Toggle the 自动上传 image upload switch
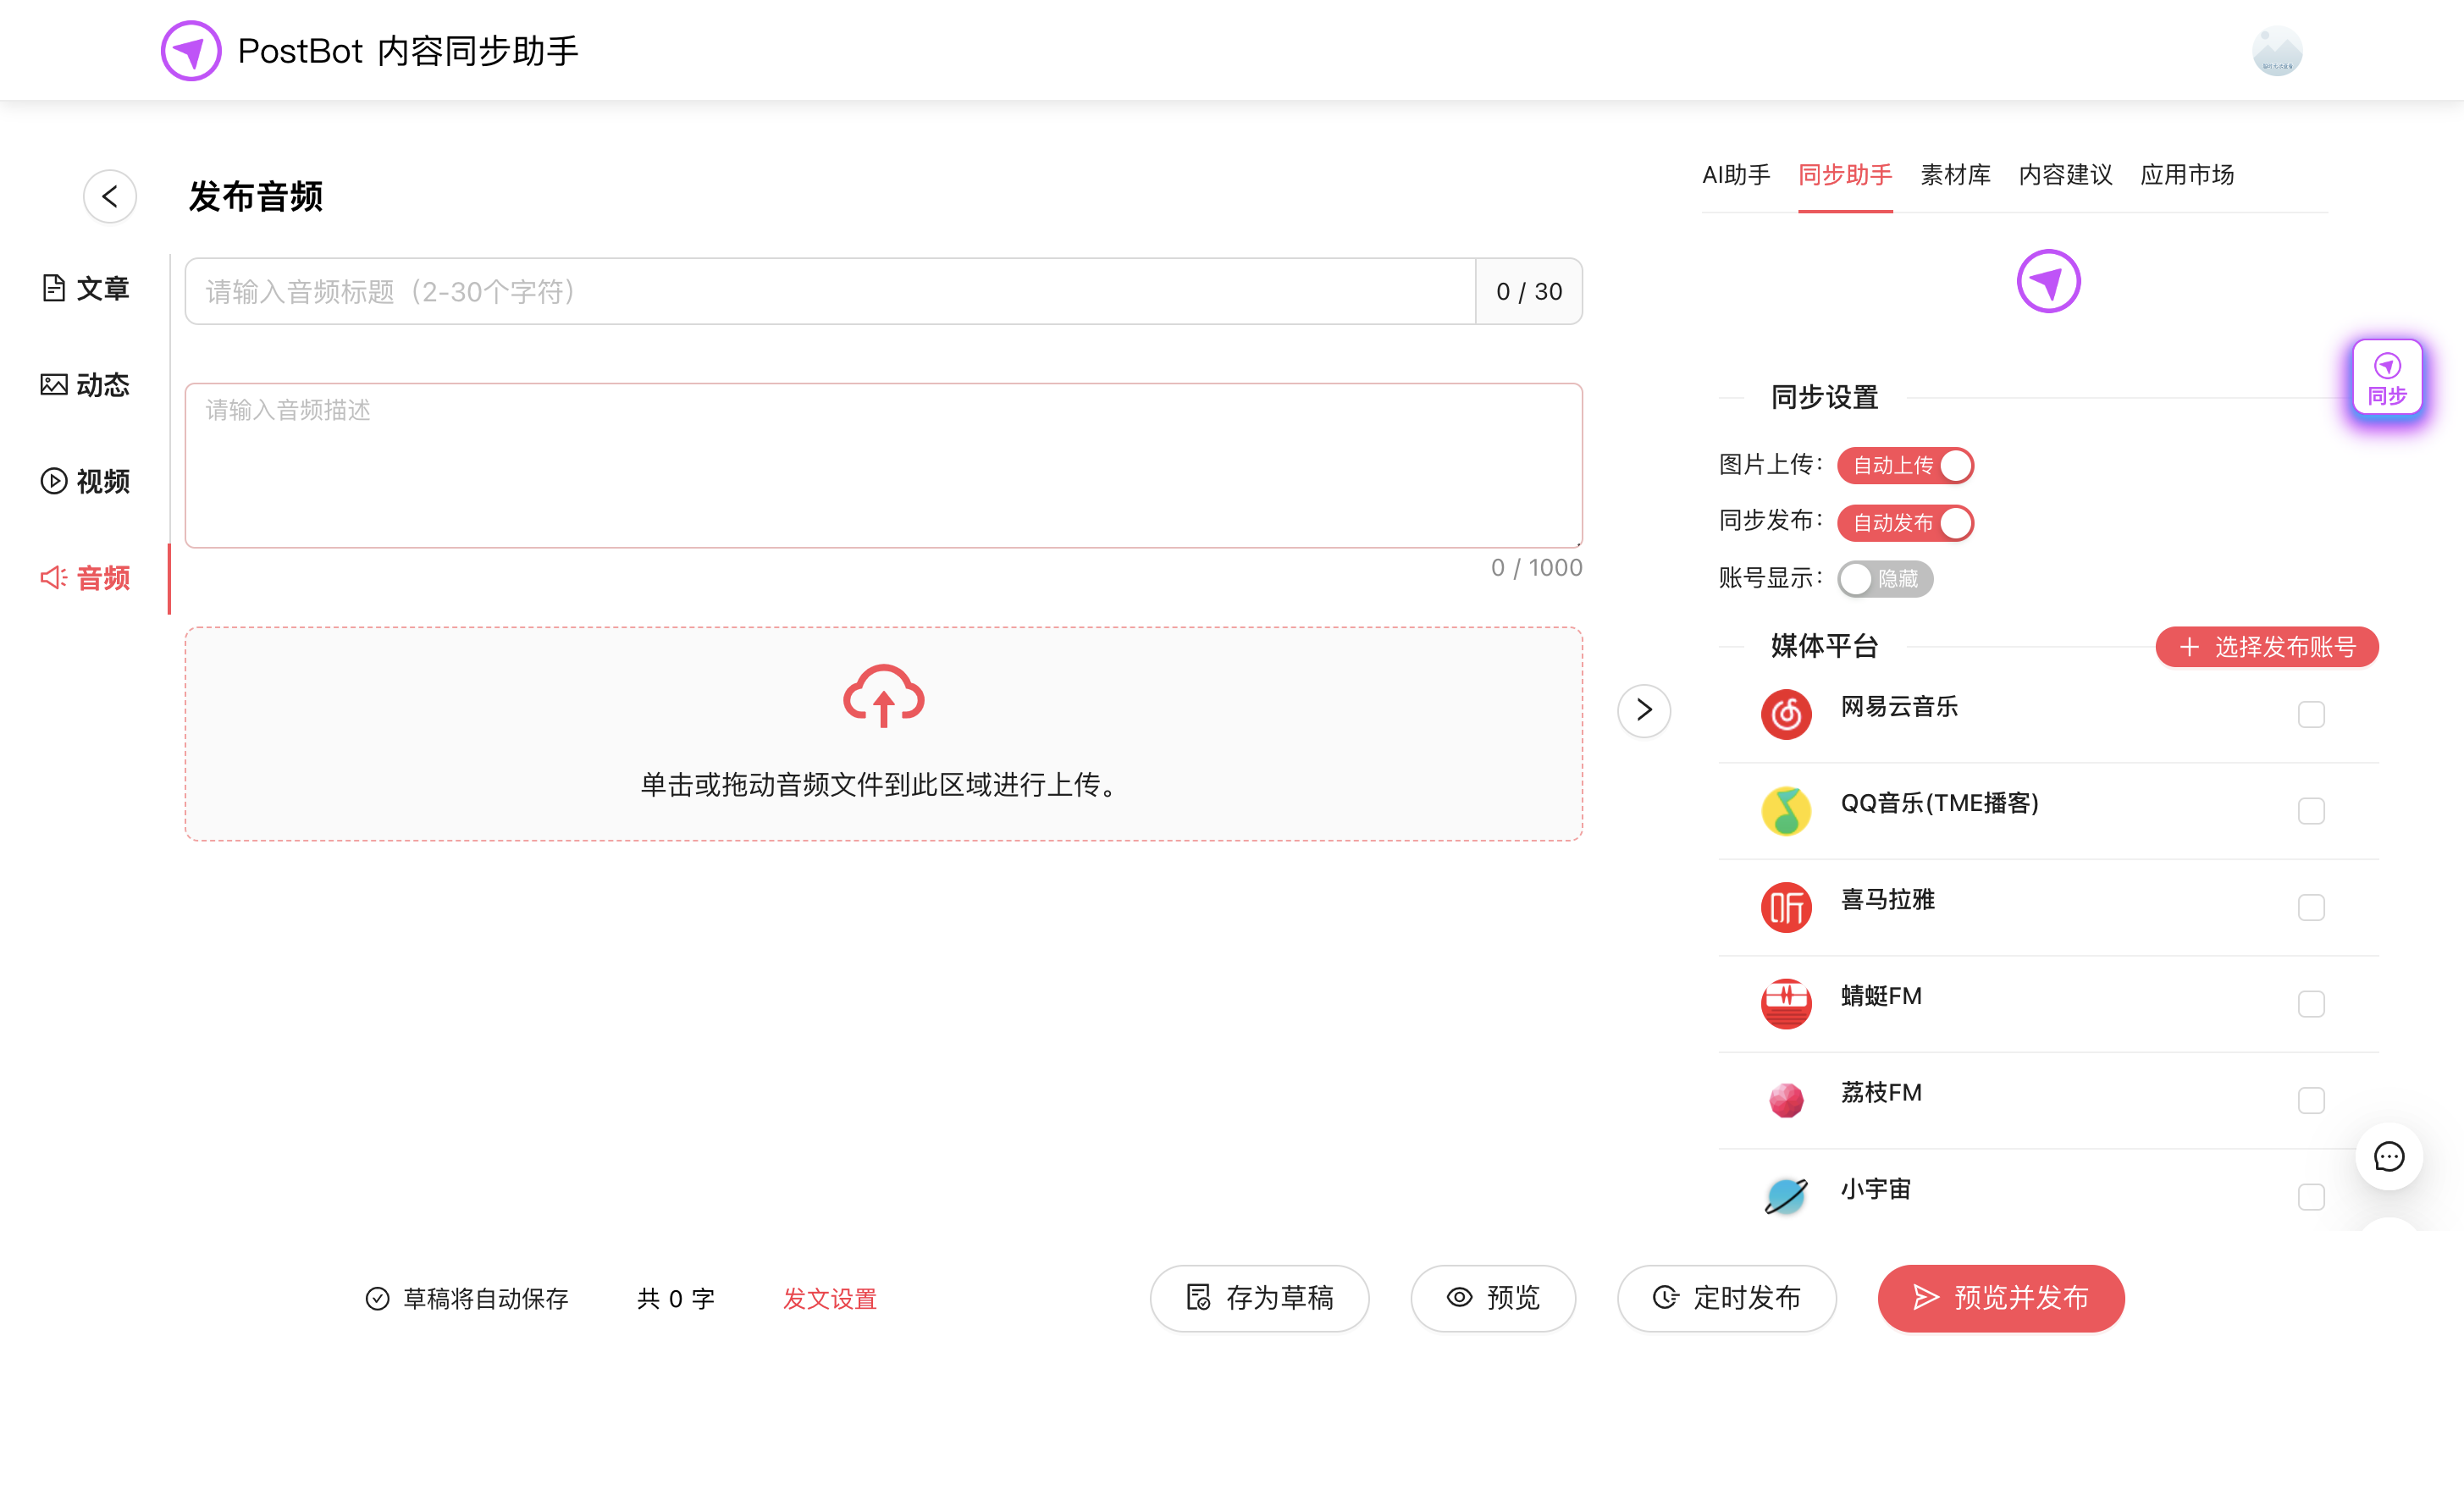Screen dimensions: 2464x1490 point(1905,465)
